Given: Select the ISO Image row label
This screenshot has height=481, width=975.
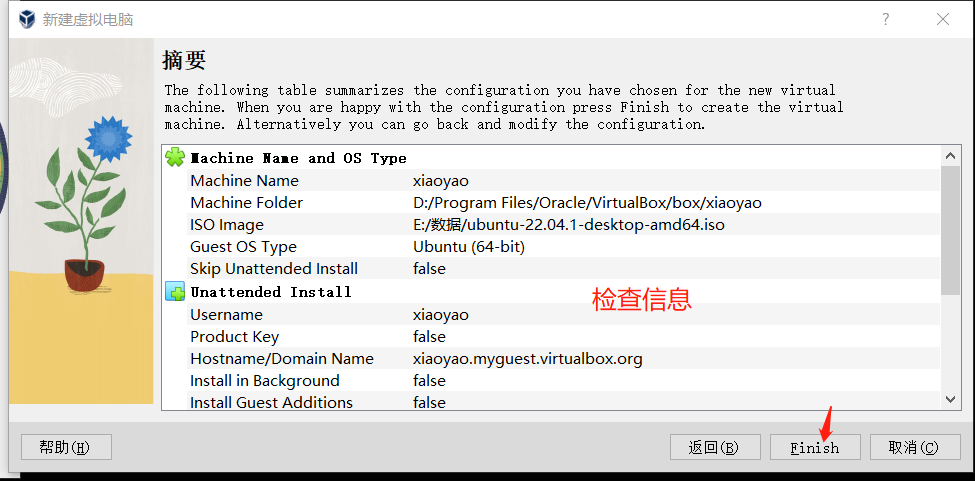Looking at the screenshot, I should (x=227, y=225).
